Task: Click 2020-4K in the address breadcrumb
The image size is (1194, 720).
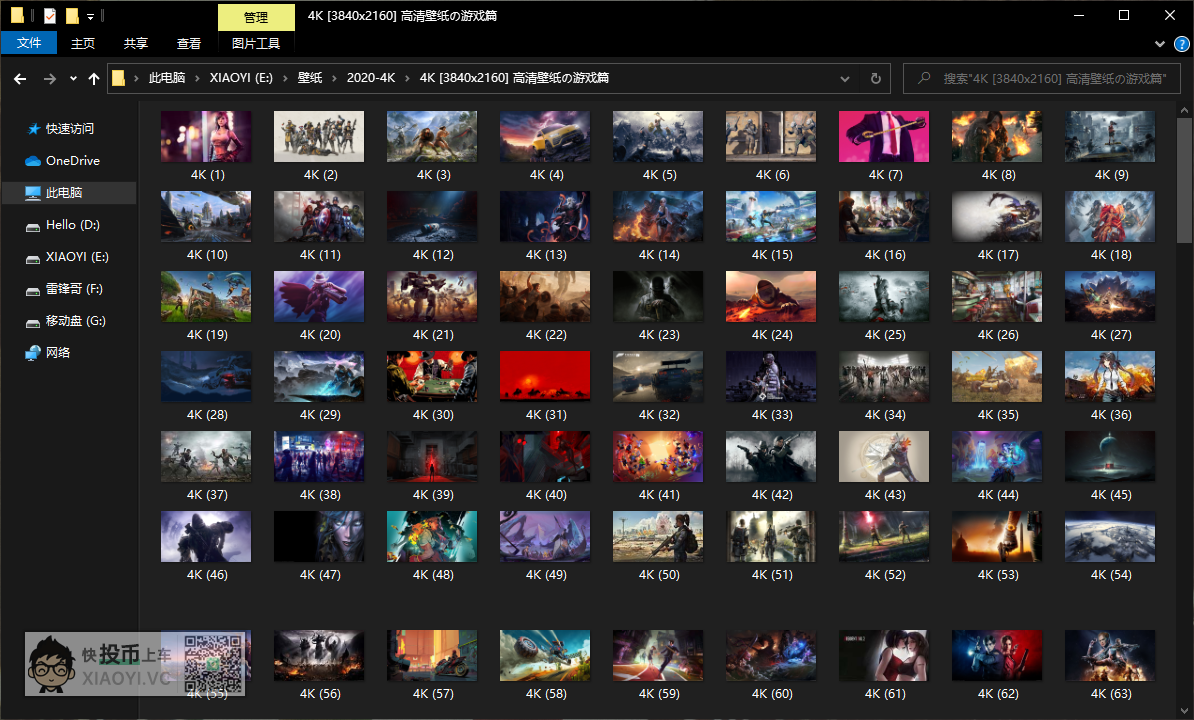Action: coord(371,78)
